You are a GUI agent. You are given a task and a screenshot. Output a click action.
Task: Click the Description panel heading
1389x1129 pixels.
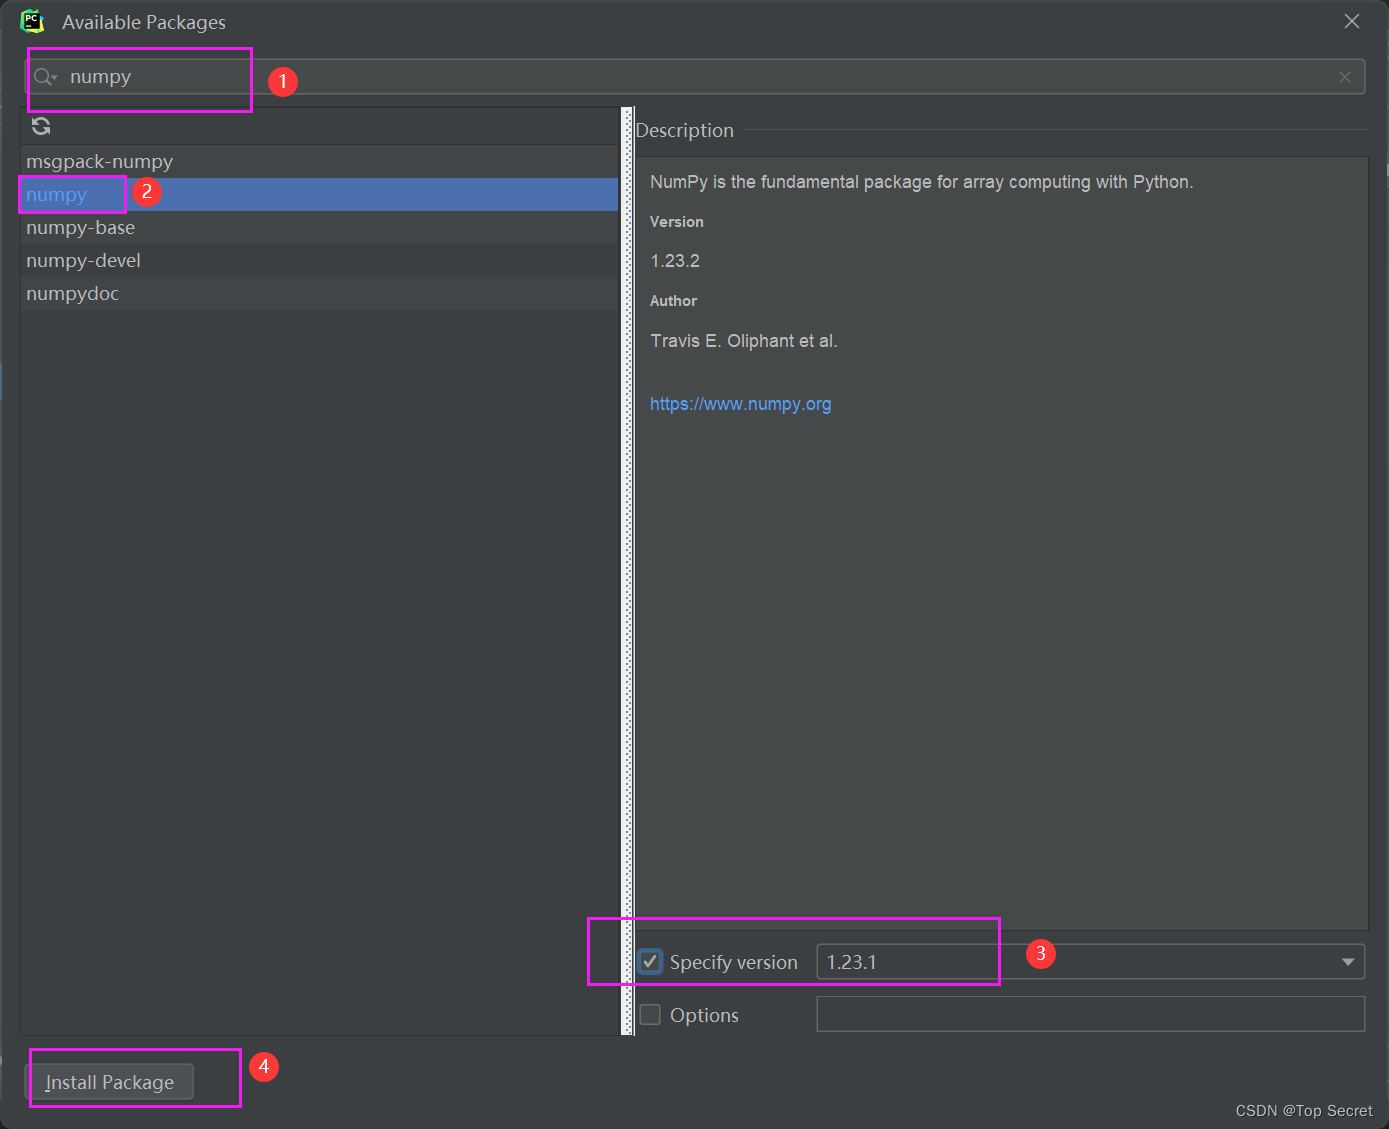(x=685, y=130)
